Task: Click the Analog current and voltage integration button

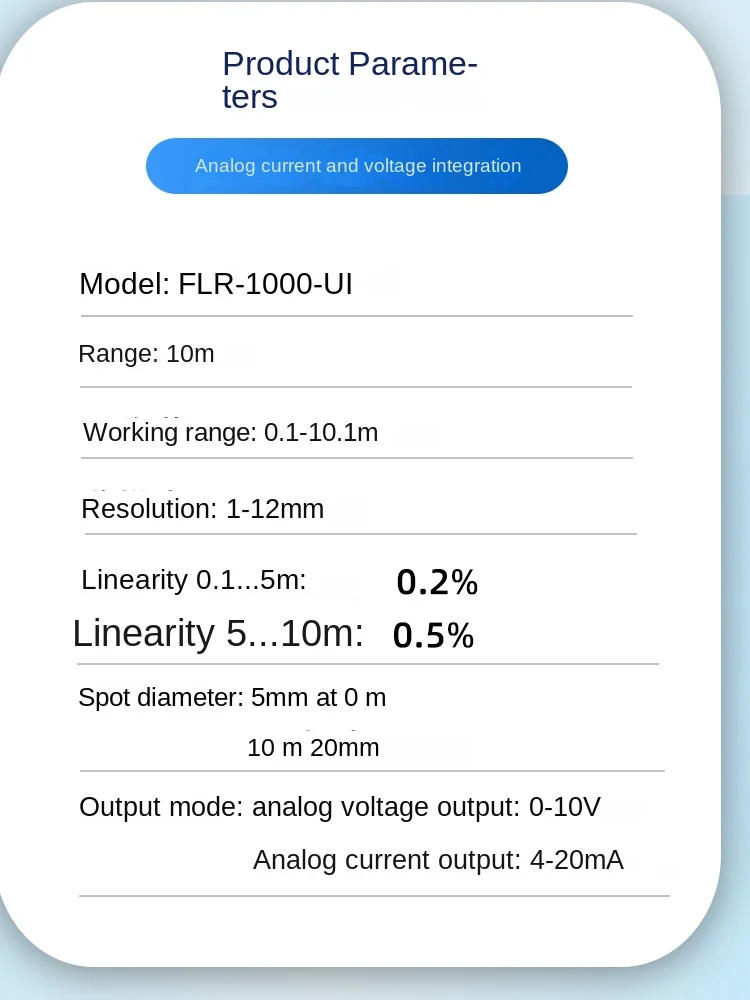Action: 357,166
